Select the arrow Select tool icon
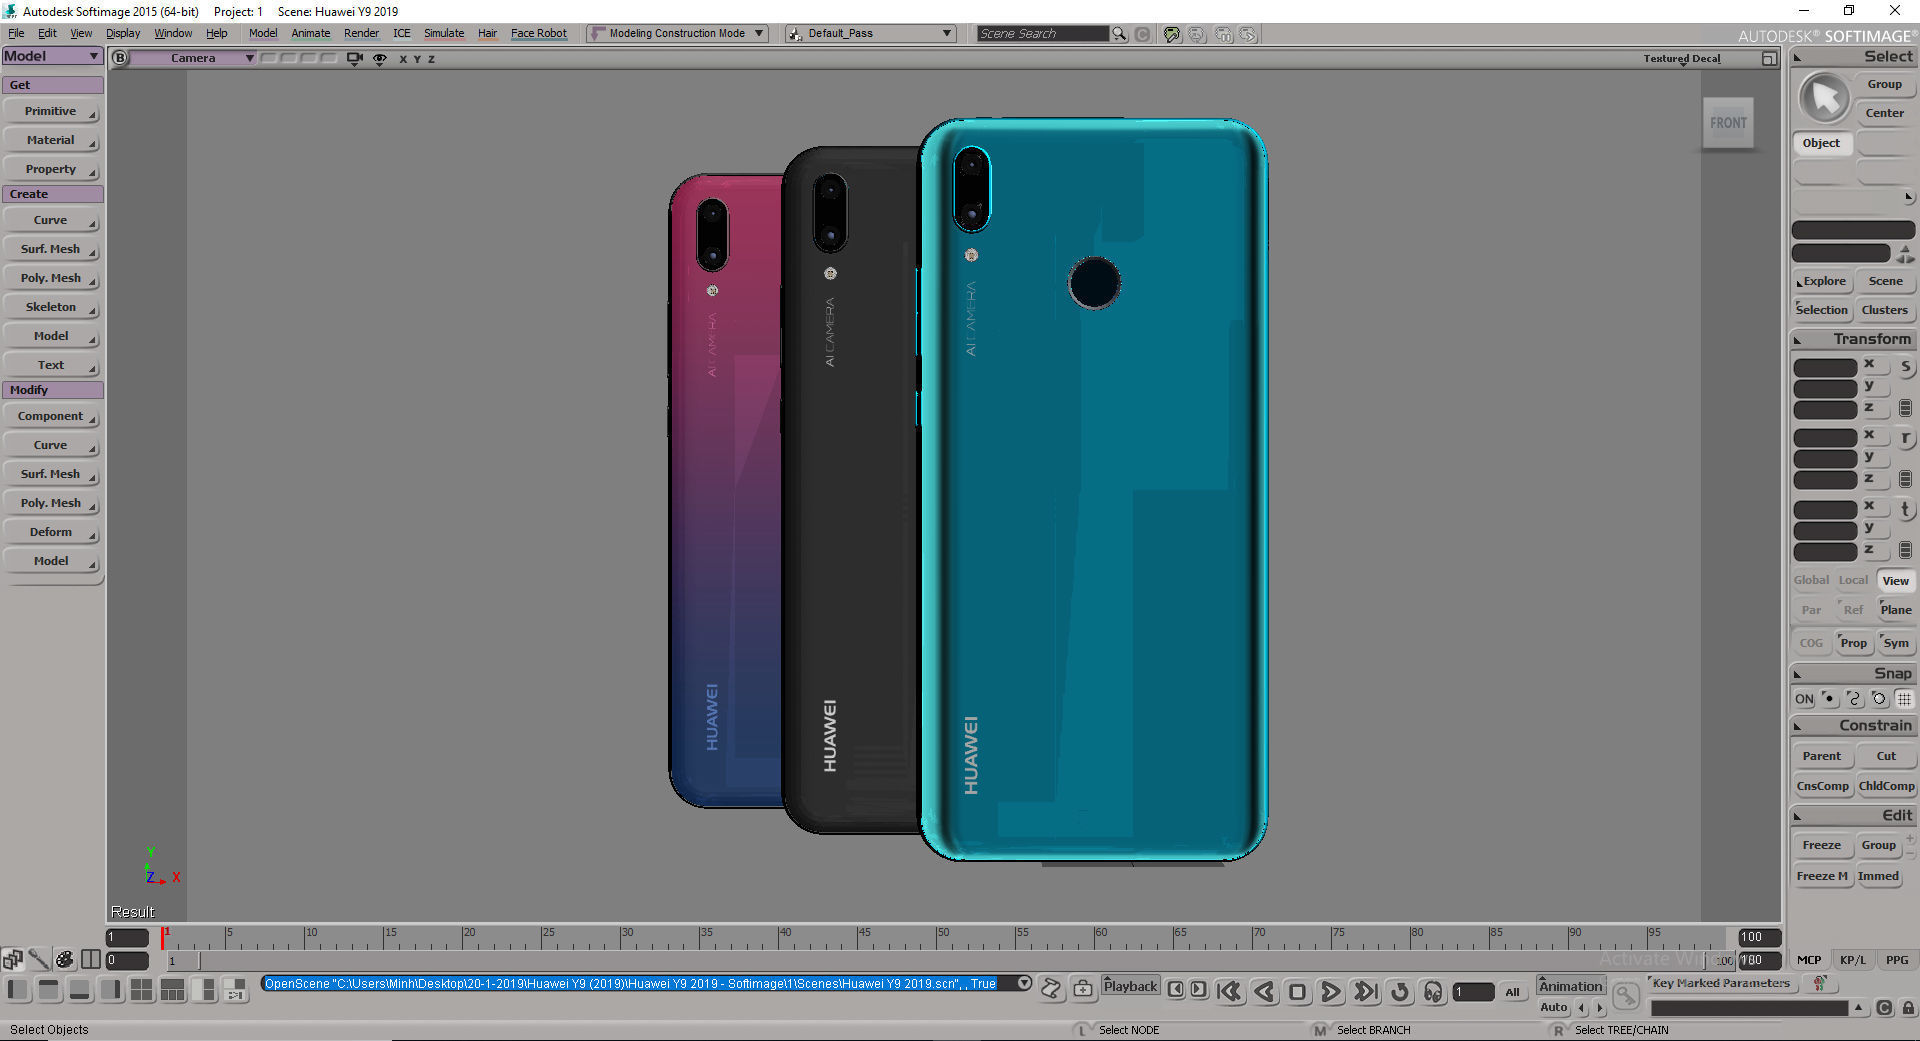The width and height of the screenshot is (1920, 1041). [1824, 99]
